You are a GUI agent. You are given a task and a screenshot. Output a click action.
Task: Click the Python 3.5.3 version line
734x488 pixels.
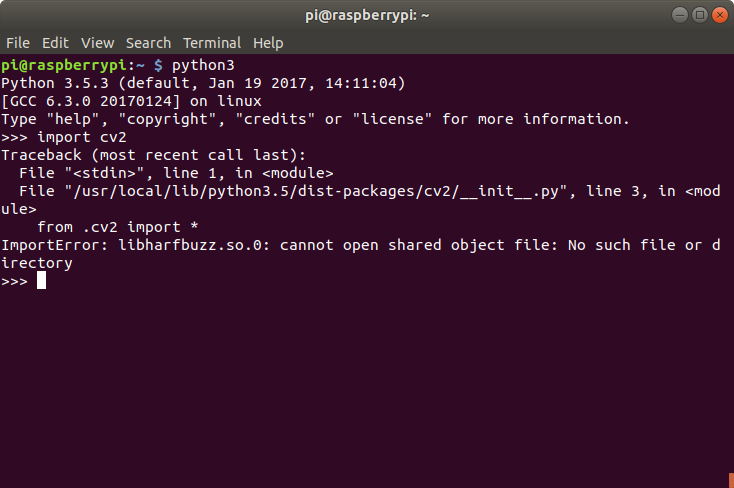[x=203, y=83]
